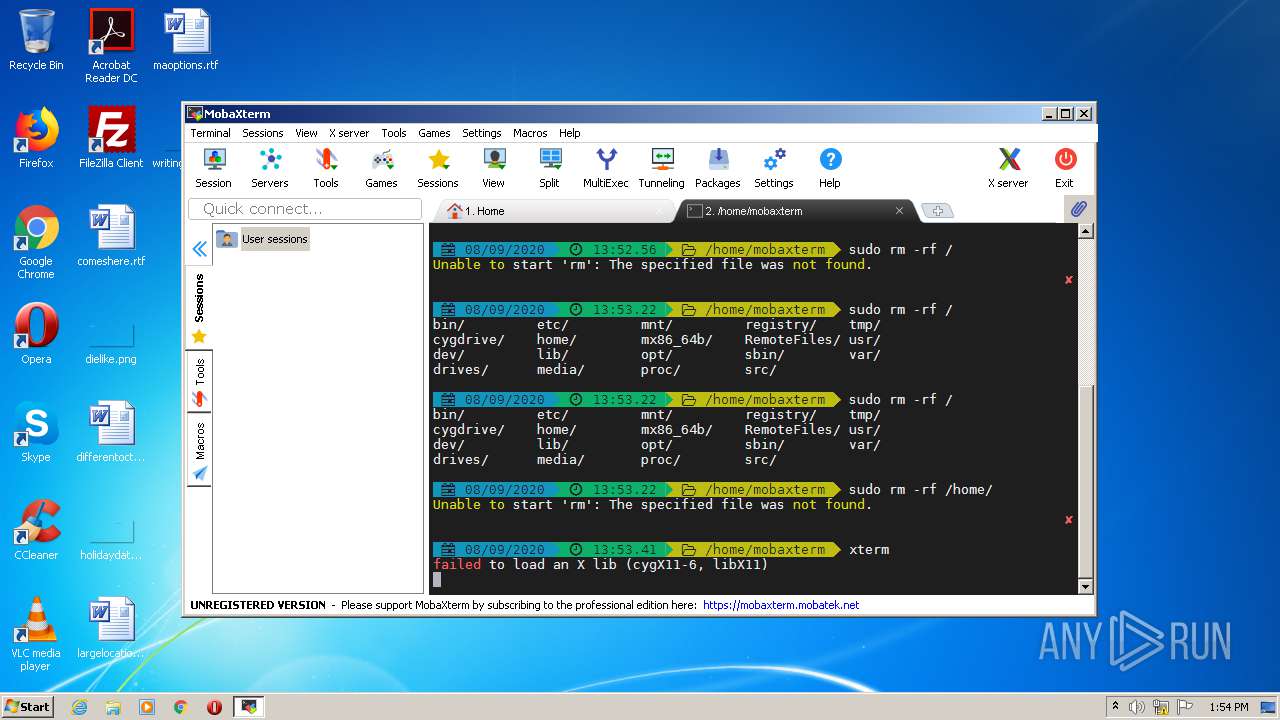Click the 1:54 PM taskbar clock

(x=1228, y=707)
